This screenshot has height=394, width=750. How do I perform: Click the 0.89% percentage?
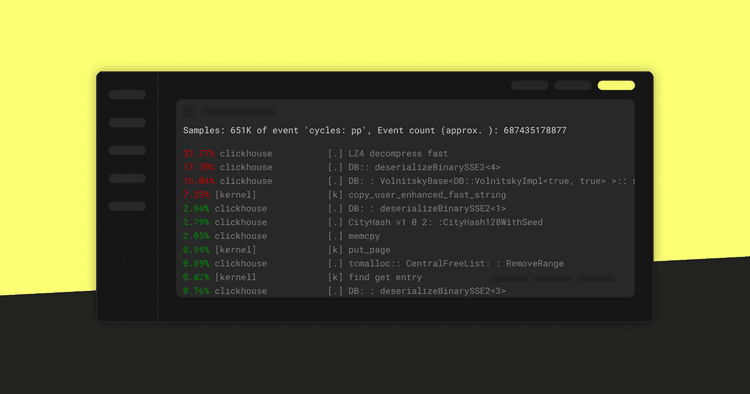point(196,263)
